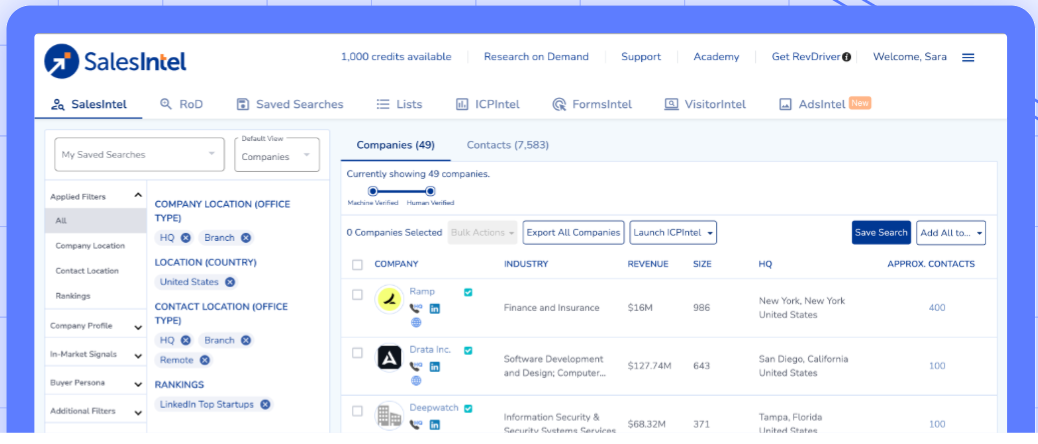Screen dimensions: 1038x444
Task: Open the ICPIntel navigation tab
Action: 487,104
